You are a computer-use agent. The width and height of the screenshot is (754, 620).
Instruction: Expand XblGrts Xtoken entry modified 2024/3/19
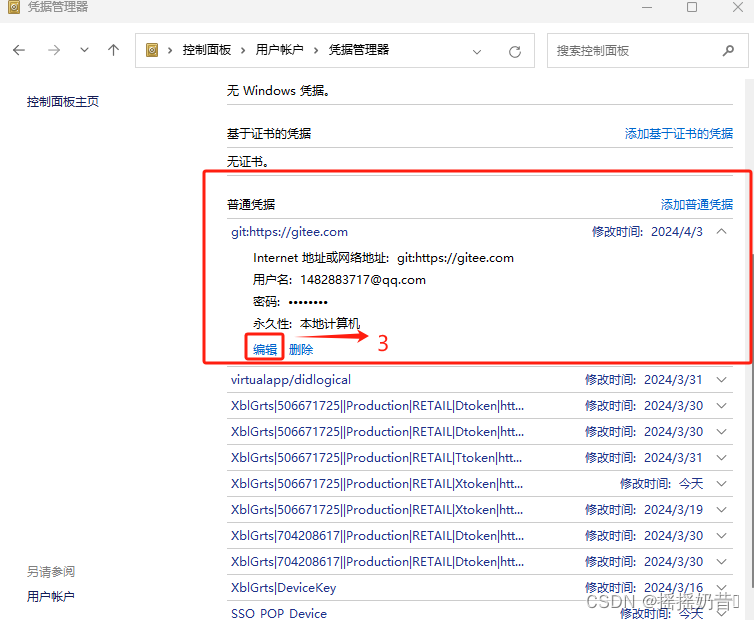coord(721,509)
